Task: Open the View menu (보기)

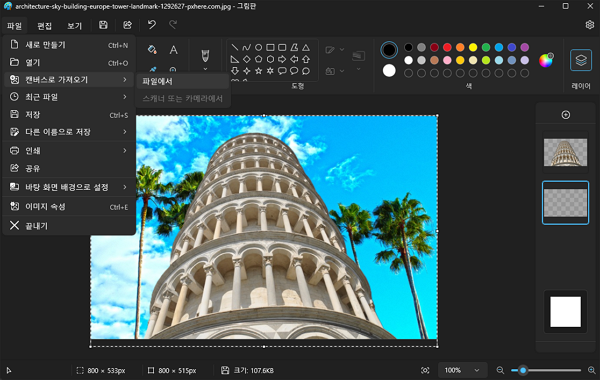Action: (x=75, y=26)
